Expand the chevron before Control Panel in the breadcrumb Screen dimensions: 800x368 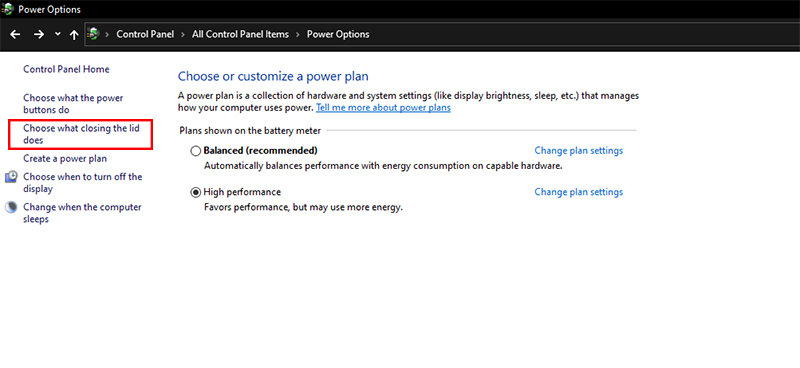(x=107, y=34)
